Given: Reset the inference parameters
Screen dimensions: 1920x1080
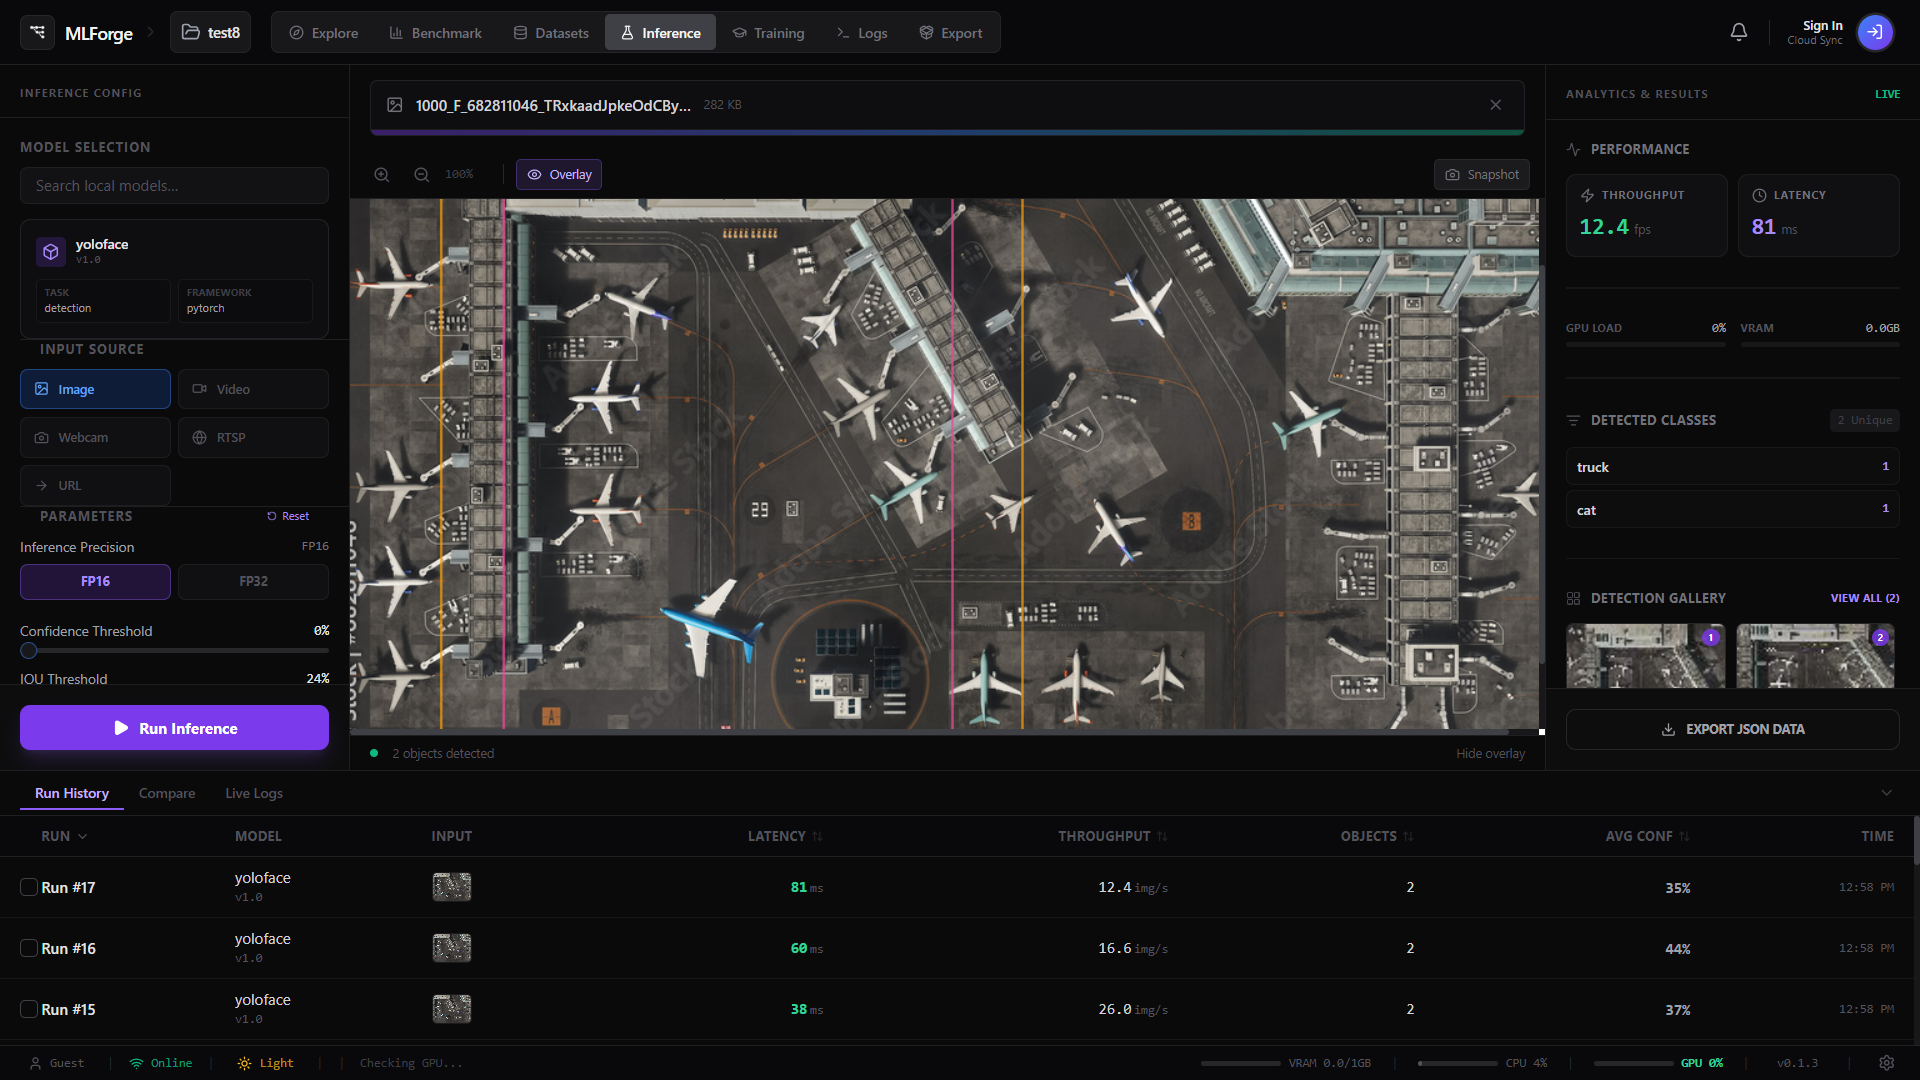Looking at the screenshot, I should pyautogui.click(x=288, y=516).
